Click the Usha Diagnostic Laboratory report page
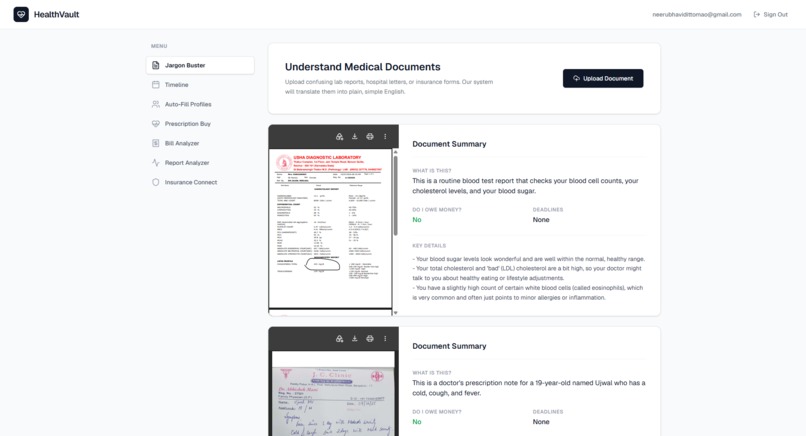Image resolution: width=806 pixels, height=436 pixels. (x=330, y=229)
